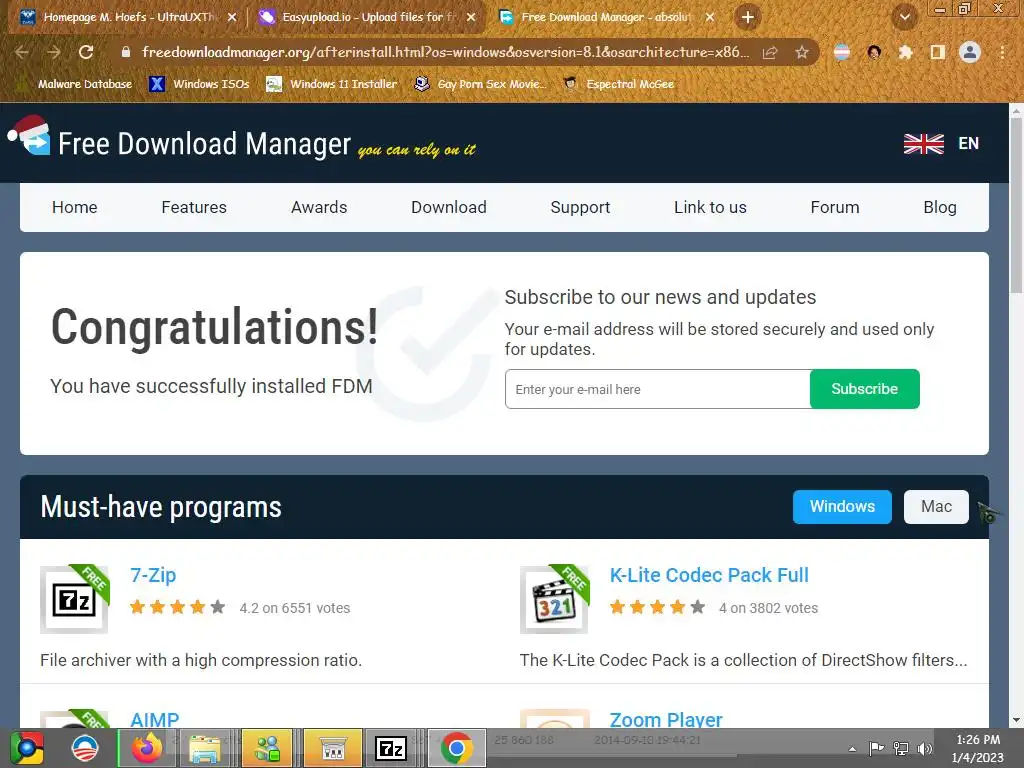Click the taskbar start button

(x=27, y=748)
